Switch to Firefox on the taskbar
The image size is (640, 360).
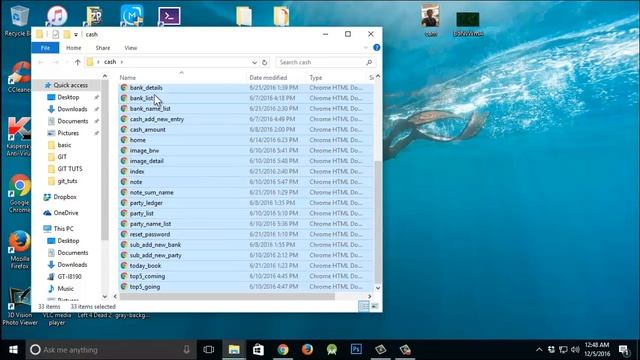tap(307, 350)
